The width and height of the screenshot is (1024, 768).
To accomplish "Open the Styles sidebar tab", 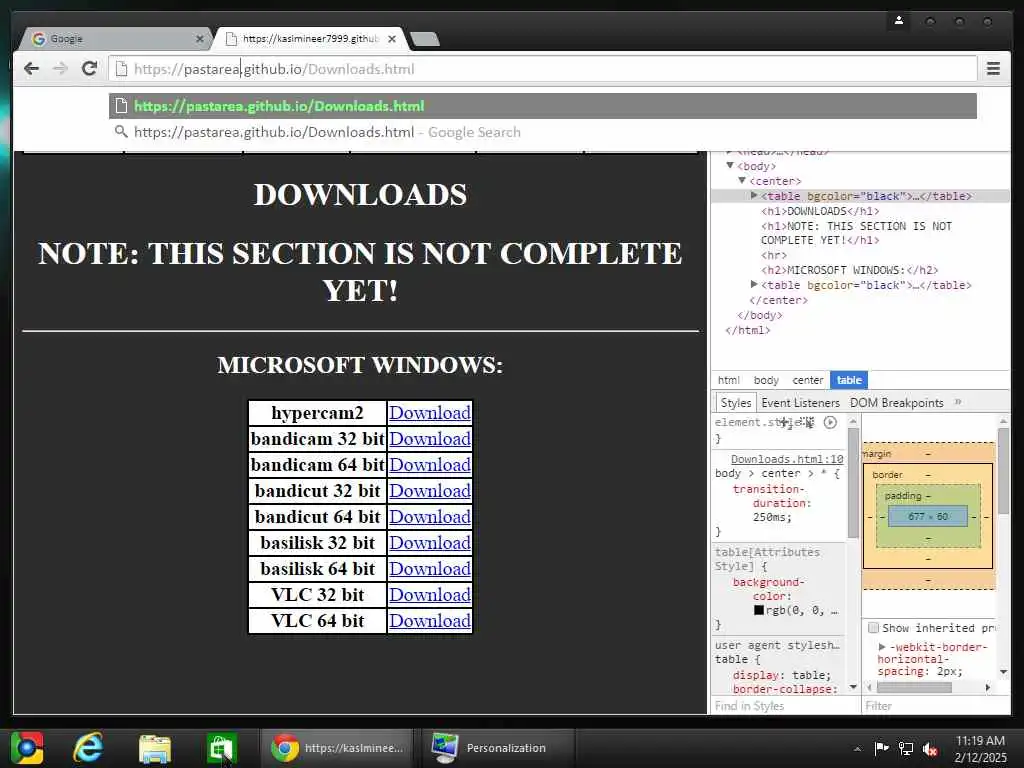I will 736,402.
